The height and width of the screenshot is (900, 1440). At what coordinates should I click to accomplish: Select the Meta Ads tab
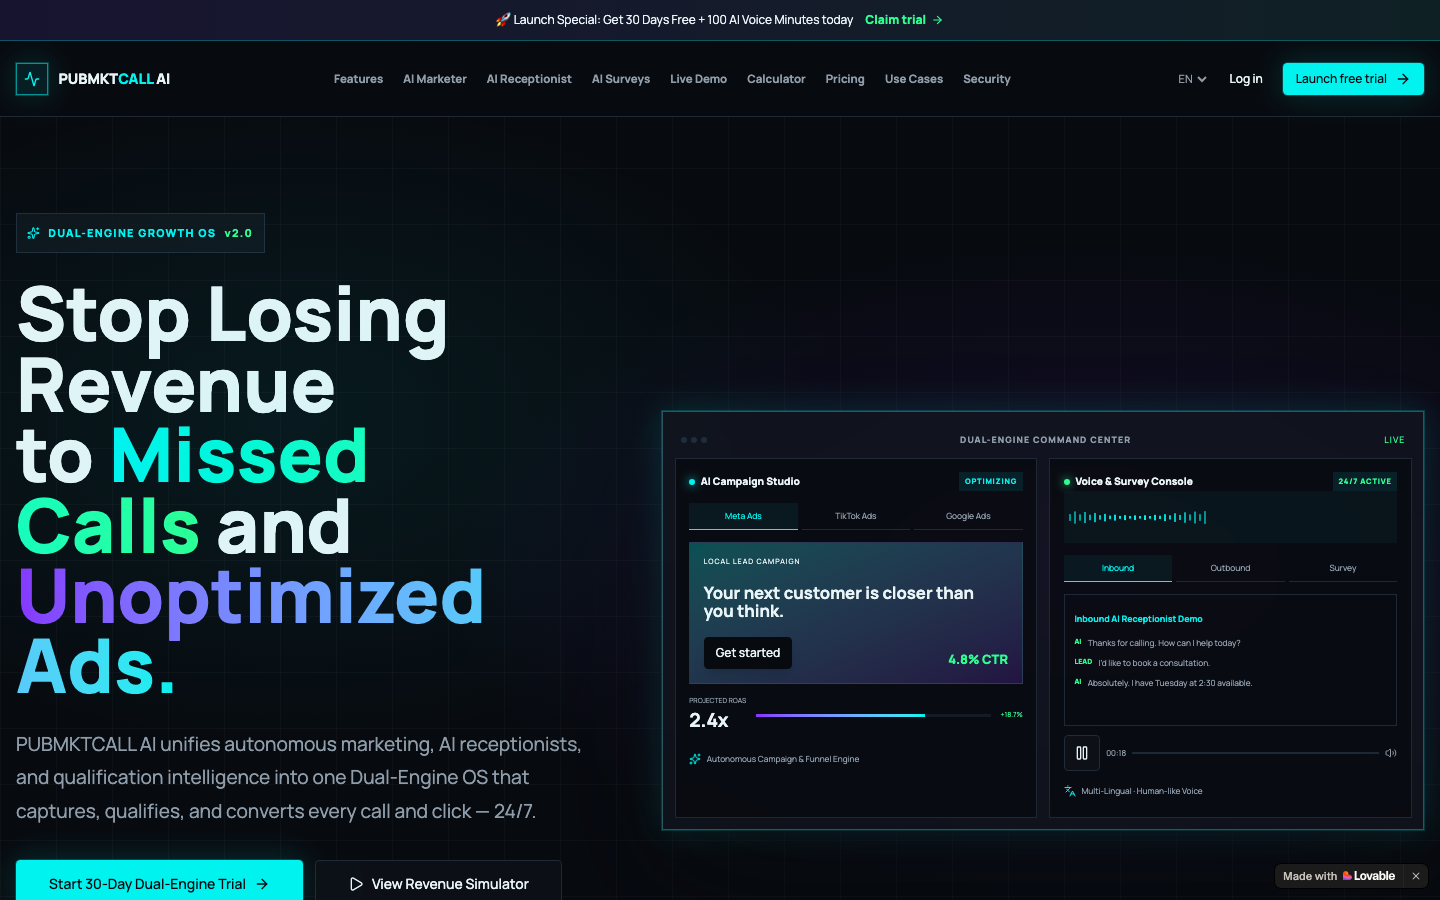tap(743, 516)
